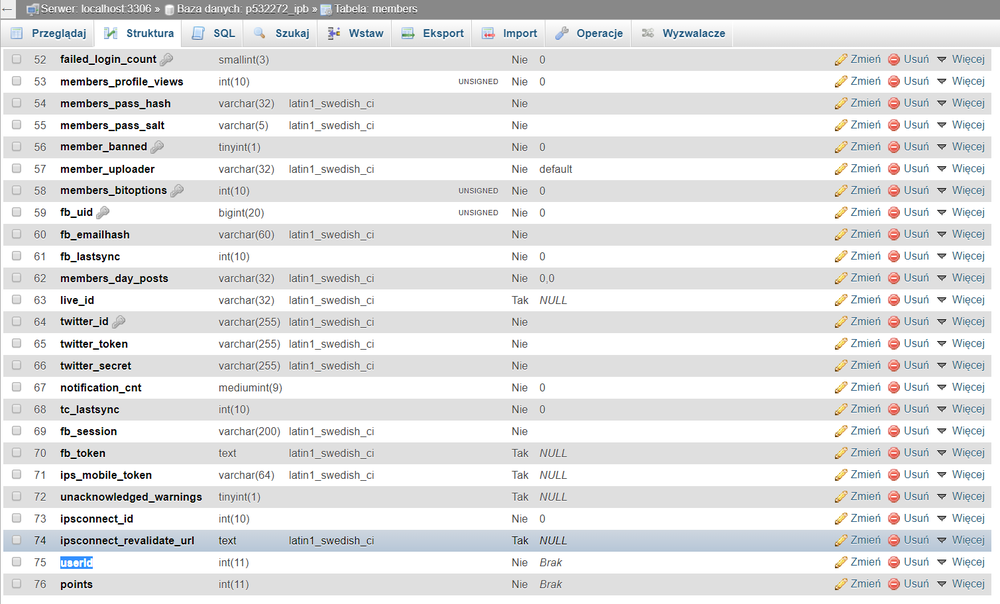This screenshot has width=1000, height=604.
Task: Open the Operacje tab
Action: pos(589,33)
